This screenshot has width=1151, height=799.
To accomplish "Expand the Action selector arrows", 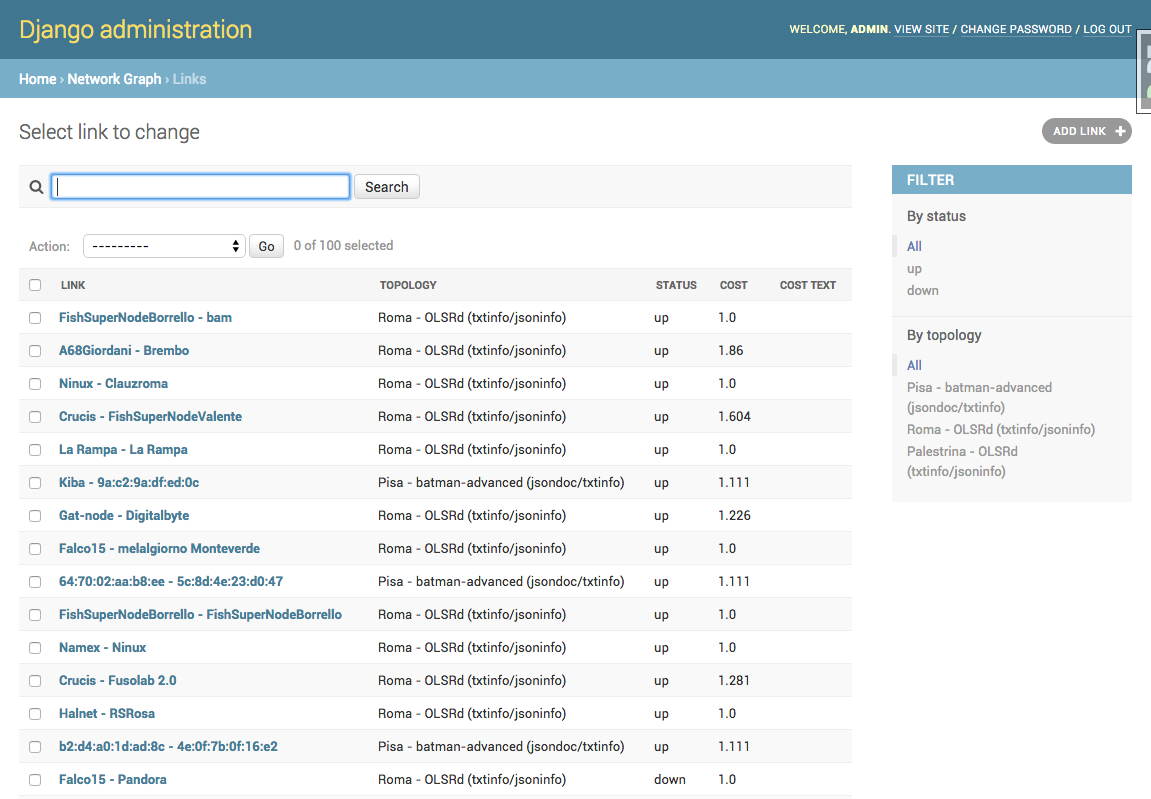I will [236, 245].
